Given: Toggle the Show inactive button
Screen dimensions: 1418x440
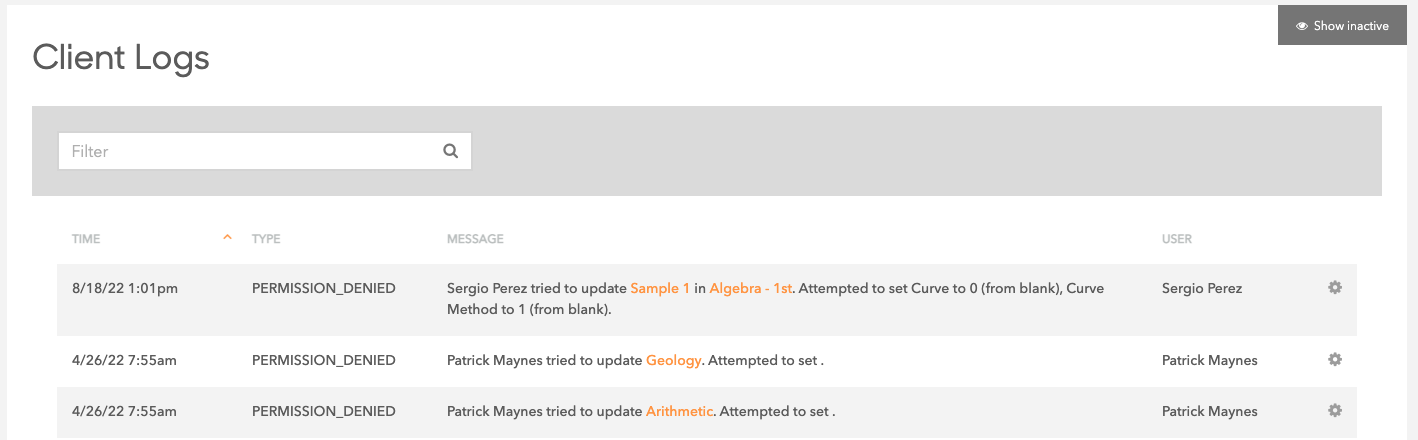Looking at the screenshot, I should coord(1341,26).
